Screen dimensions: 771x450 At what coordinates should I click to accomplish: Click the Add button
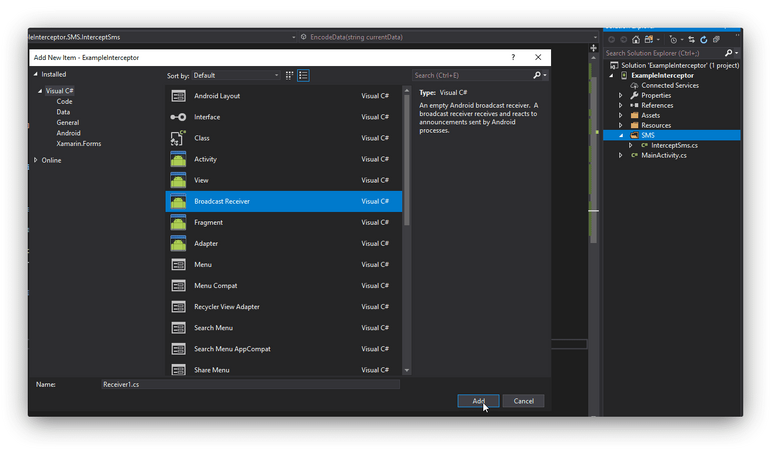click(478, 401)
